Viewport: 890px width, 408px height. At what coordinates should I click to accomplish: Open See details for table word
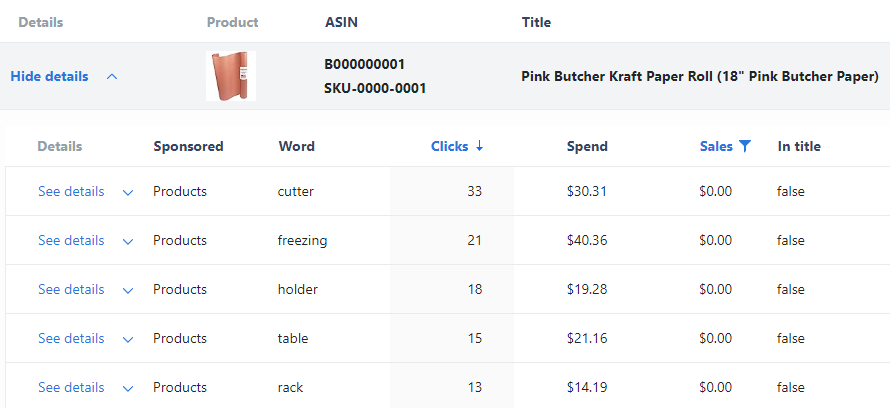point(71,338)
